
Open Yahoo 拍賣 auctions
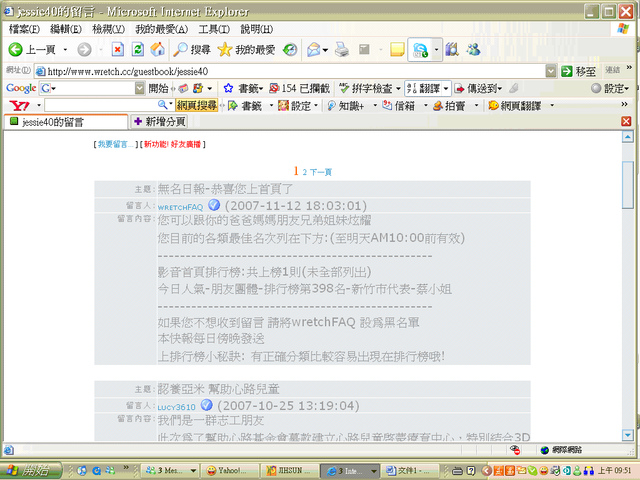[449, 106]
